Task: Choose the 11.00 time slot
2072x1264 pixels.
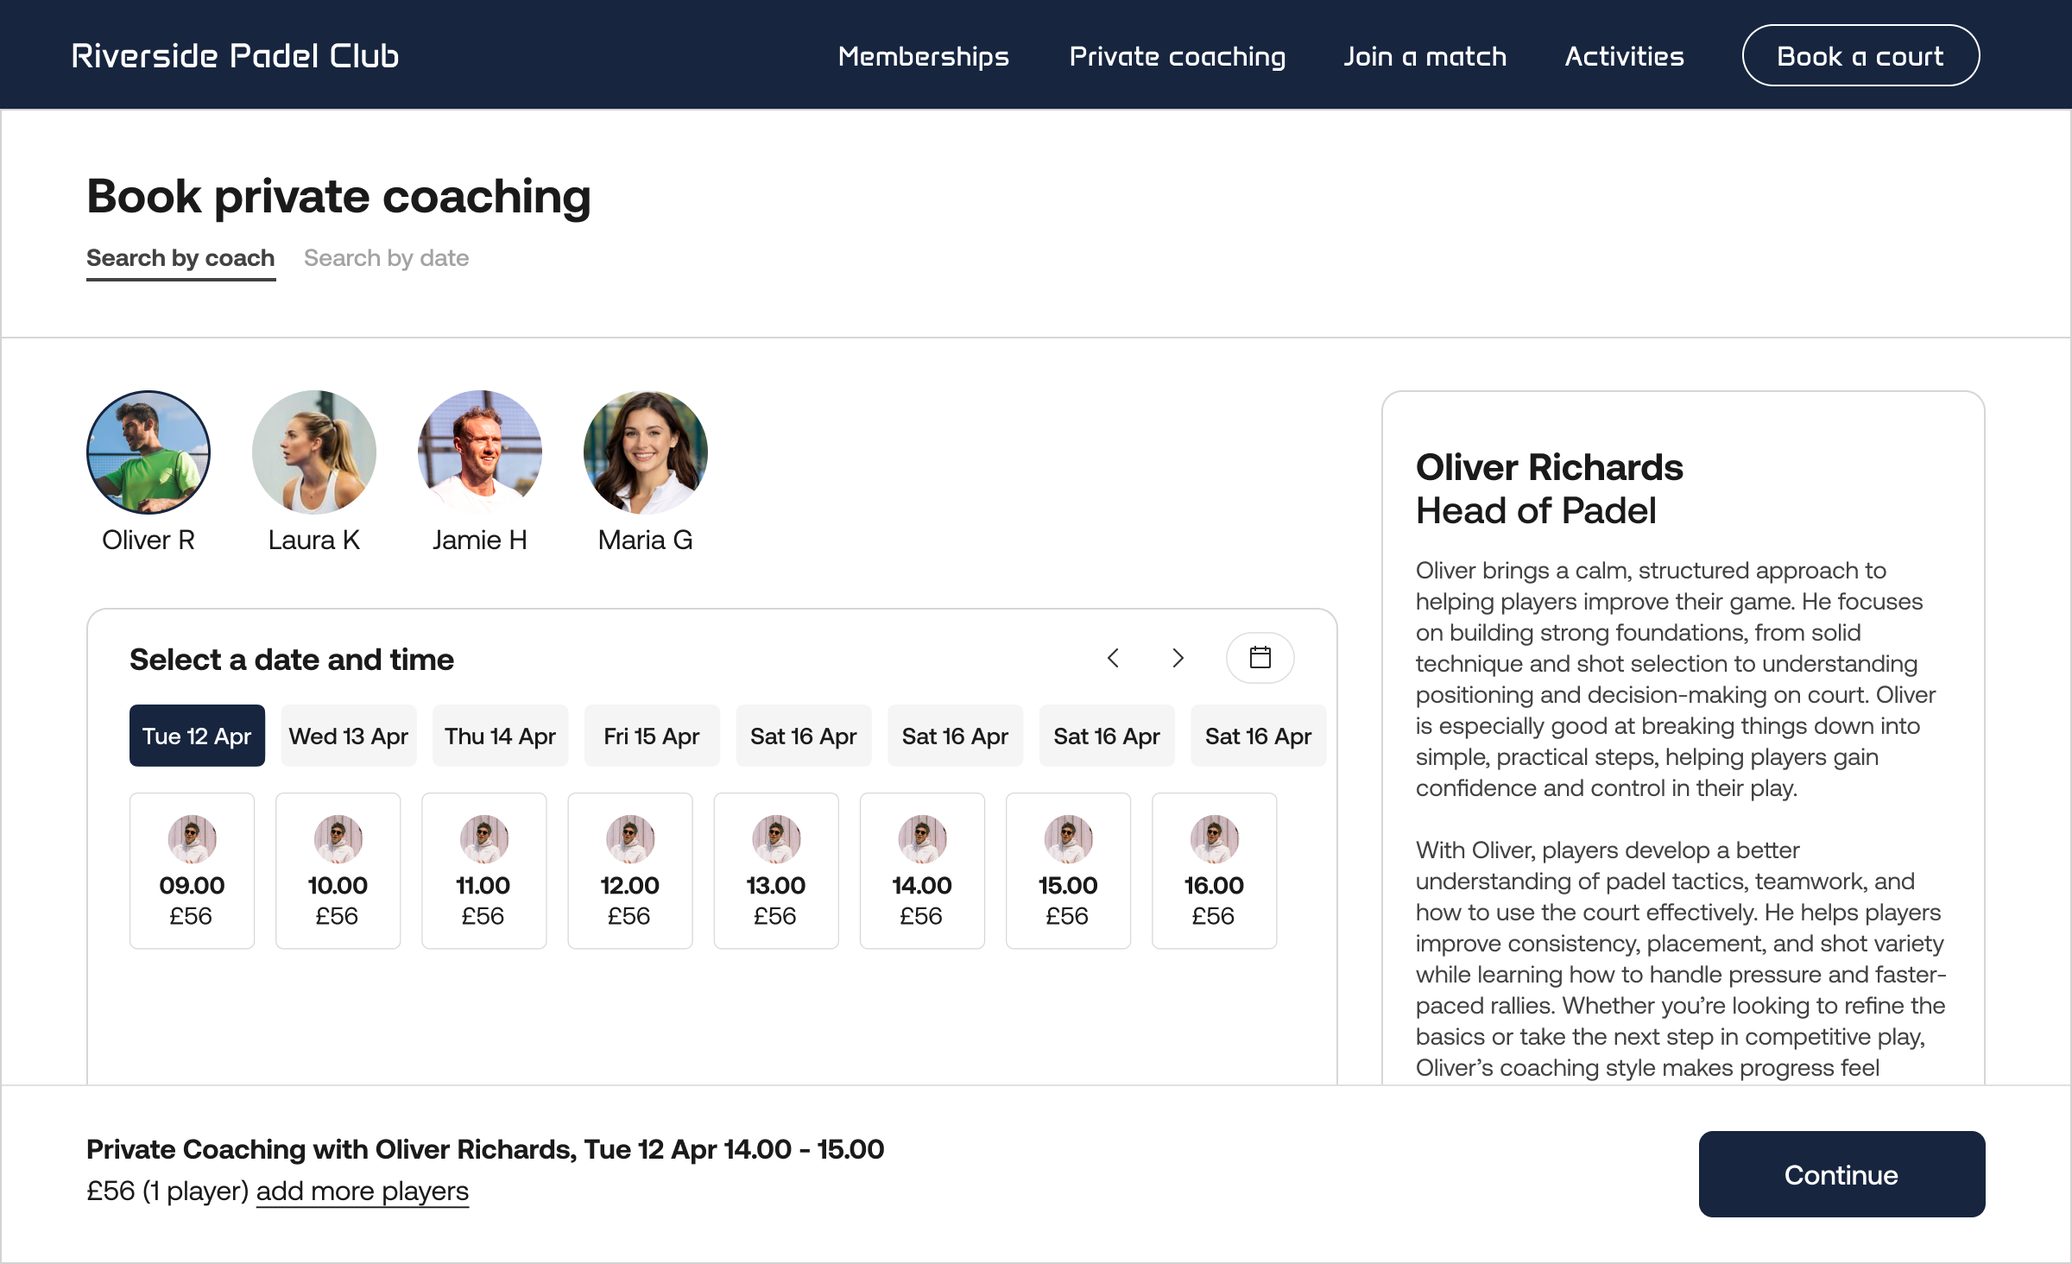Action: (x=484, y=871)
